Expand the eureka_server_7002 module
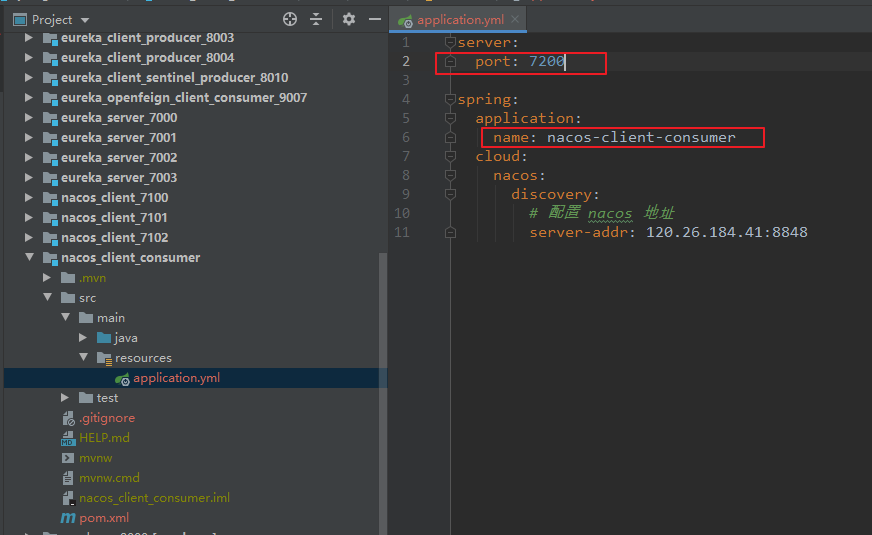The image size is (872, 535). pos(28,158)
